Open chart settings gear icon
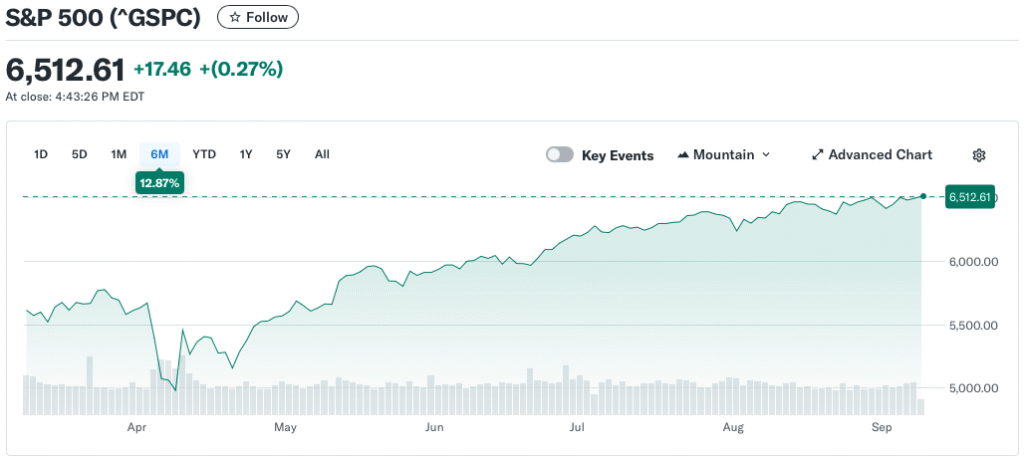 979,155
